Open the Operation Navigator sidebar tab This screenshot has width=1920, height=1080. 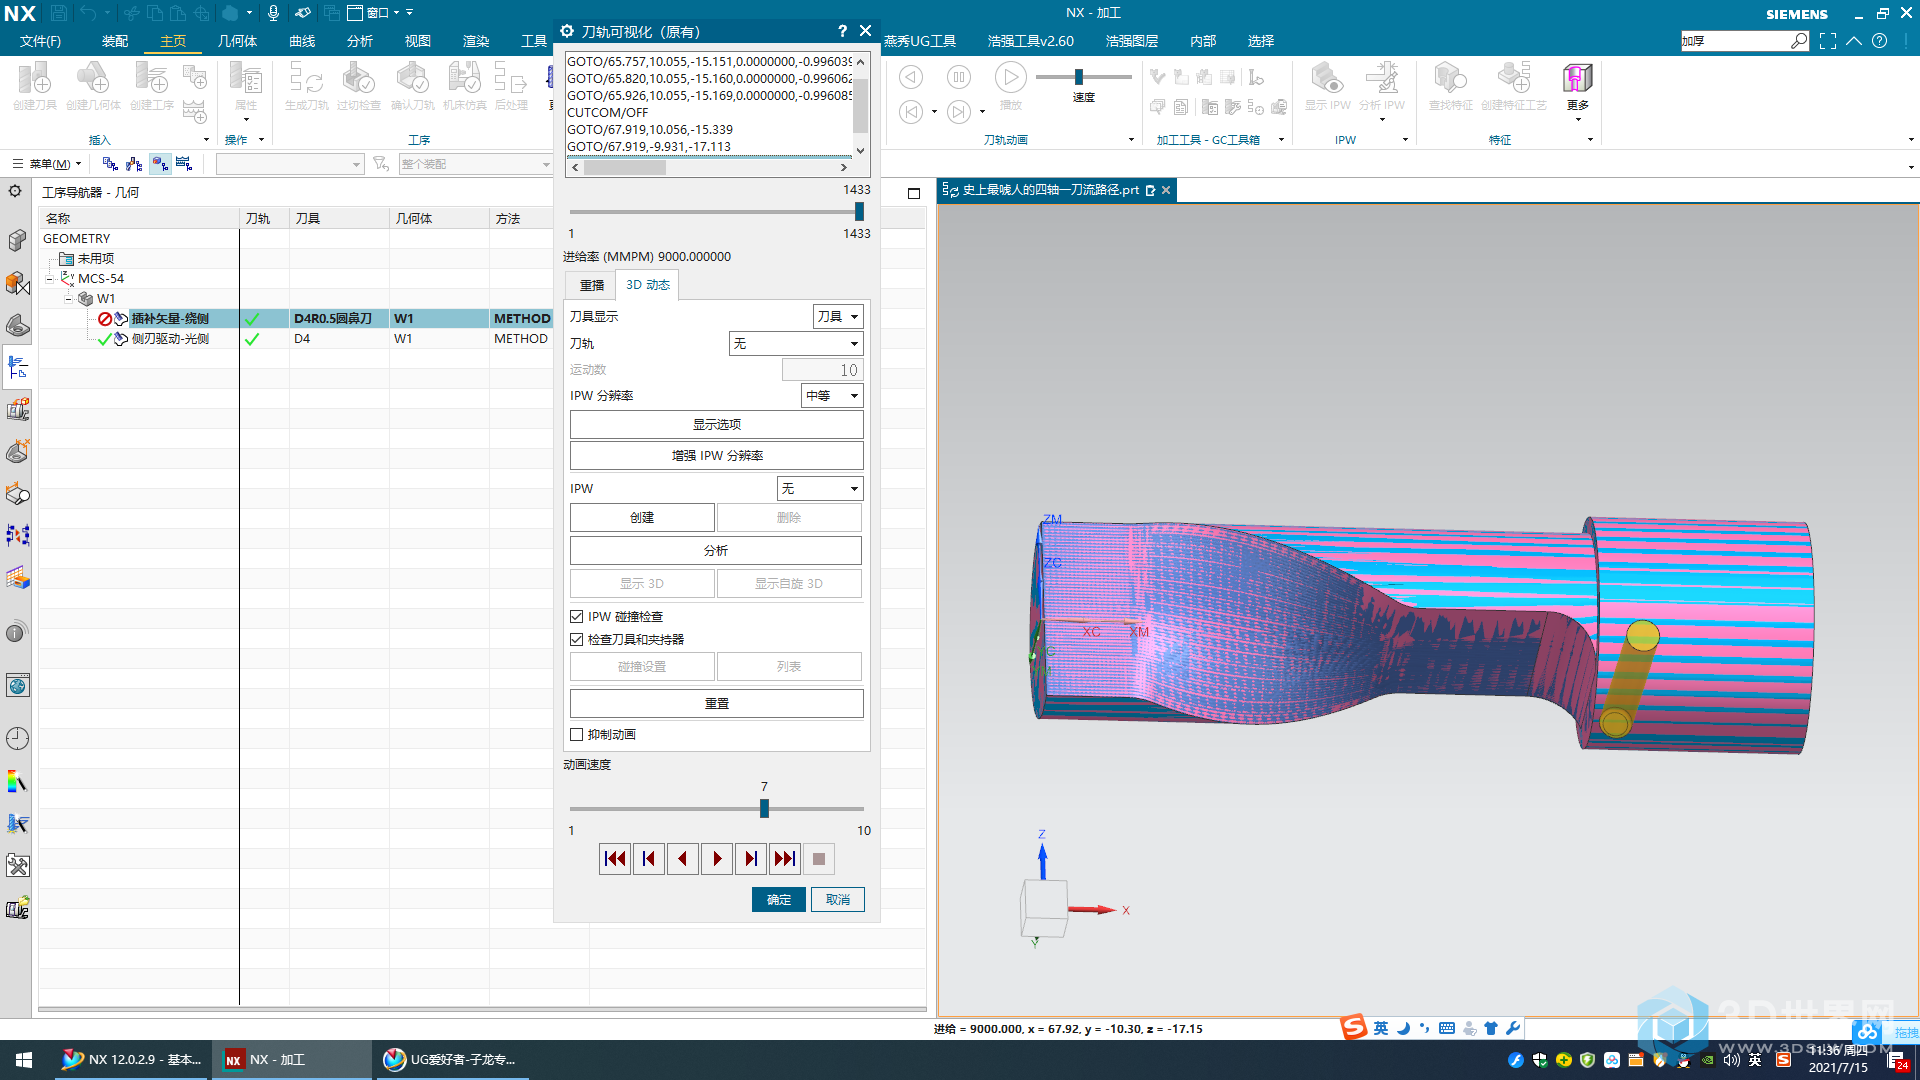click(17, 367)
